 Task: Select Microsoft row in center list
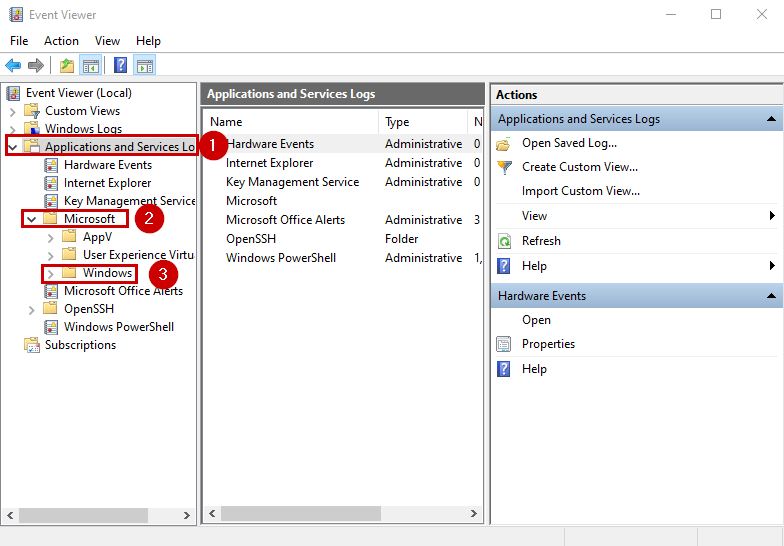tap(343, 201)
